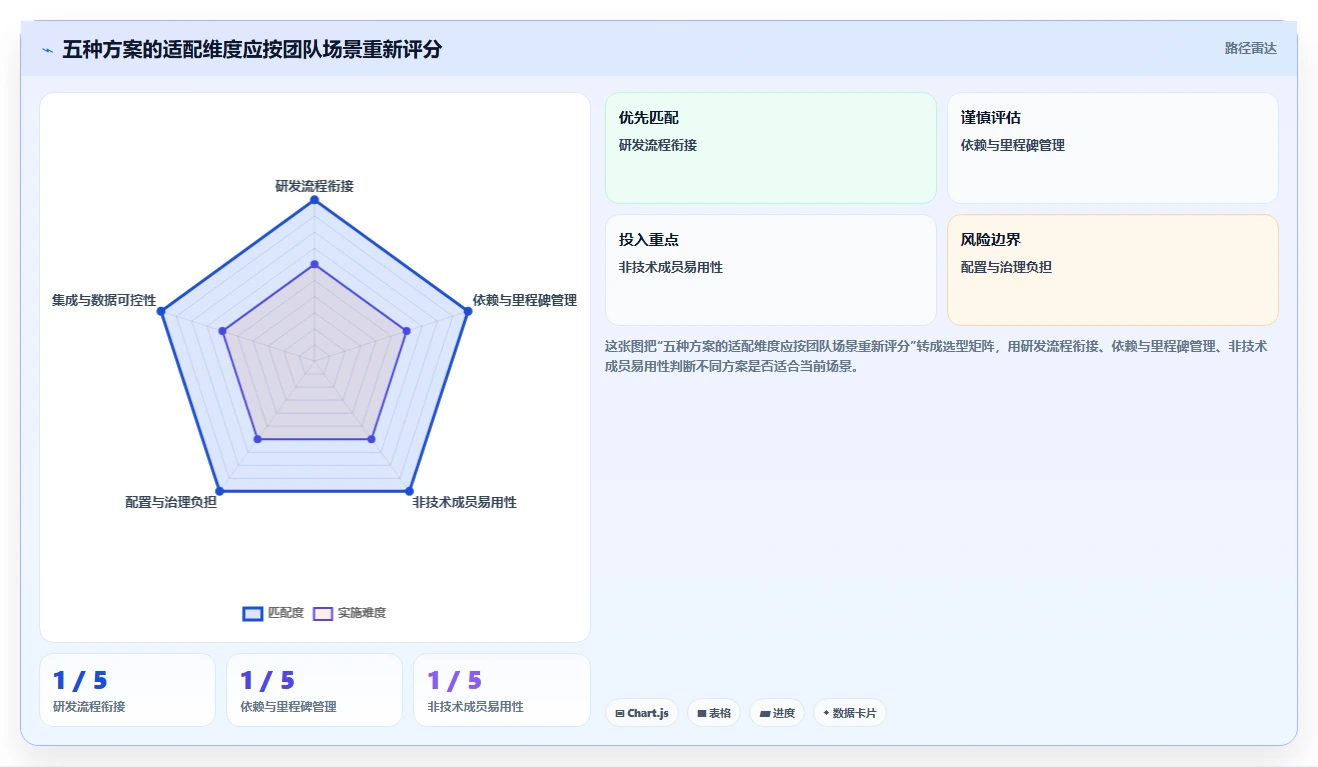Click the main title 五种方案的适配维度应按团队场景重新评分
The width and height of the screenshot is (1318, 767).
(x=252, y=49)
